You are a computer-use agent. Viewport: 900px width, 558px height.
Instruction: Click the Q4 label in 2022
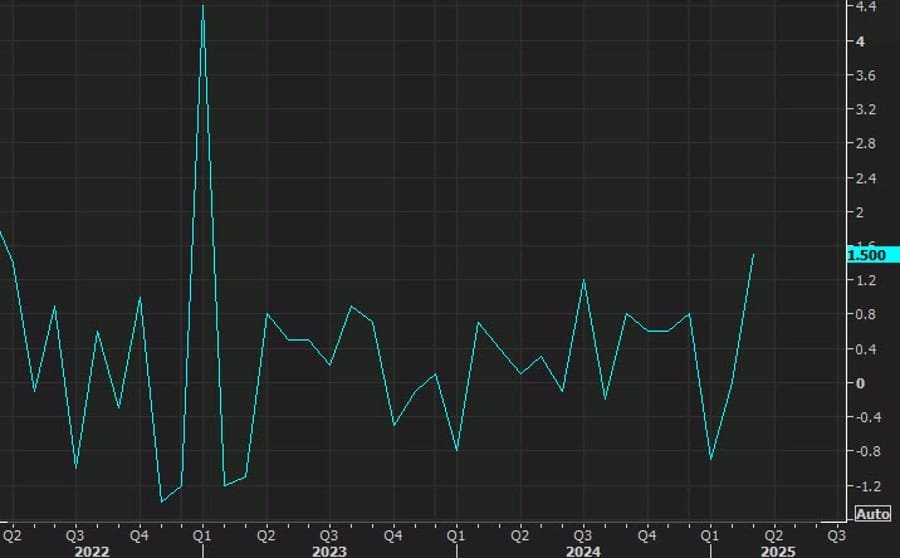pyautogui.click(x=139, y=534)
